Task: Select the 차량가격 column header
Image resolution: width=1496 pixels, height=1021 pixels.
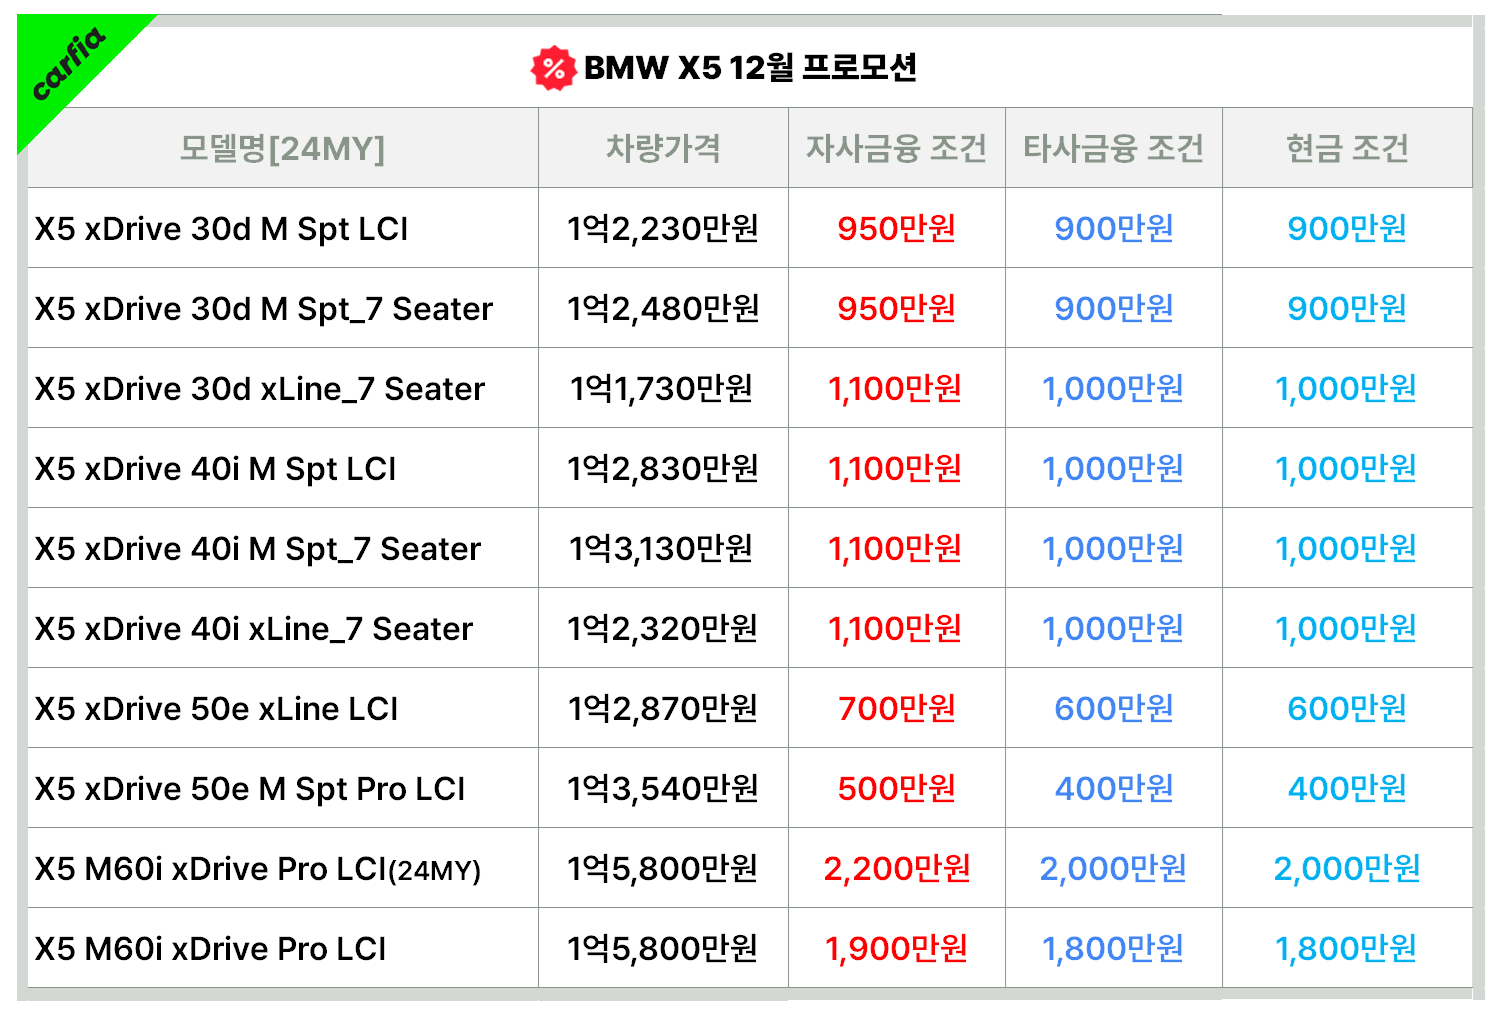Action: [663, 148]
